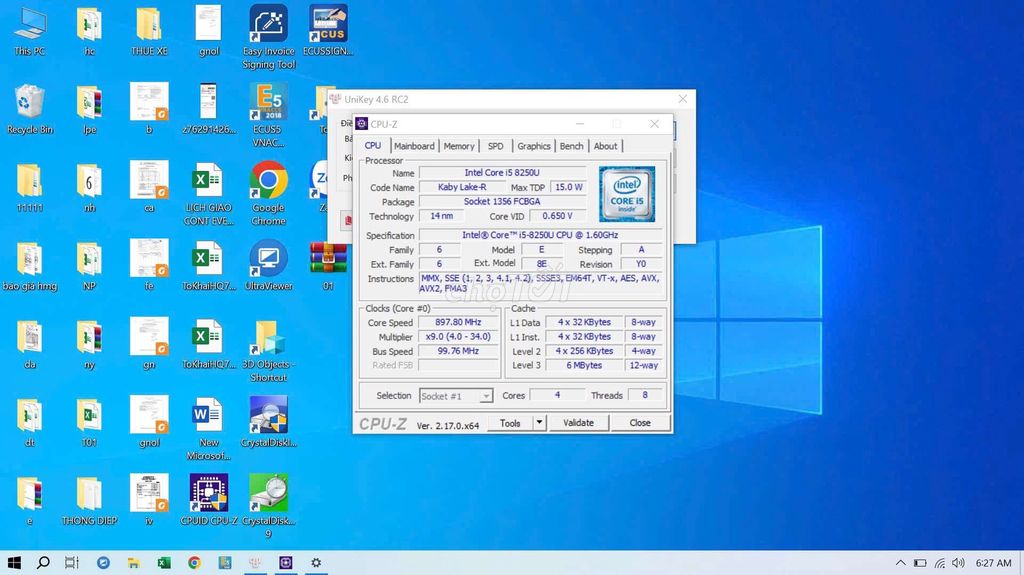Click the '6 MBytes' Level 3 cache value
This screenshot has height=575, width=1024.
point(584,365)
